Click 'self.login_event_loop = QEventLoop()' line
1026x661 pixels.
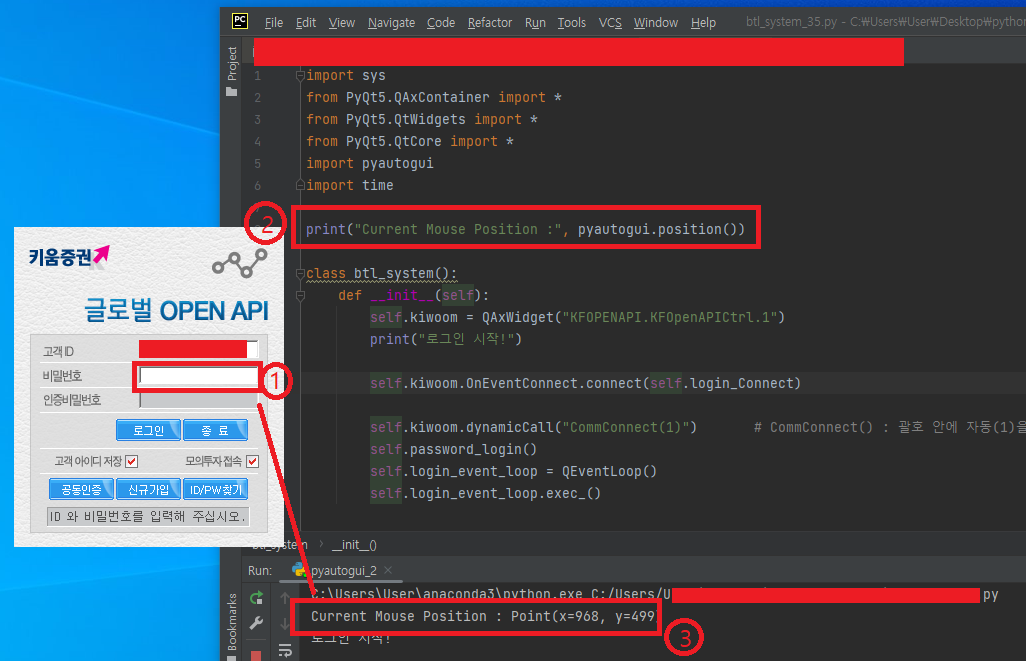[513, 471]
